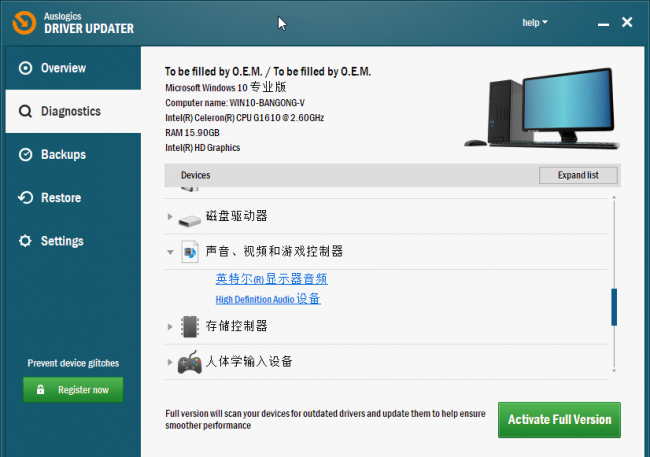The image size is (650, 457).
Task: Click the scrollbar up arrow
Action: pyautogui.click(x=614, y=197)
